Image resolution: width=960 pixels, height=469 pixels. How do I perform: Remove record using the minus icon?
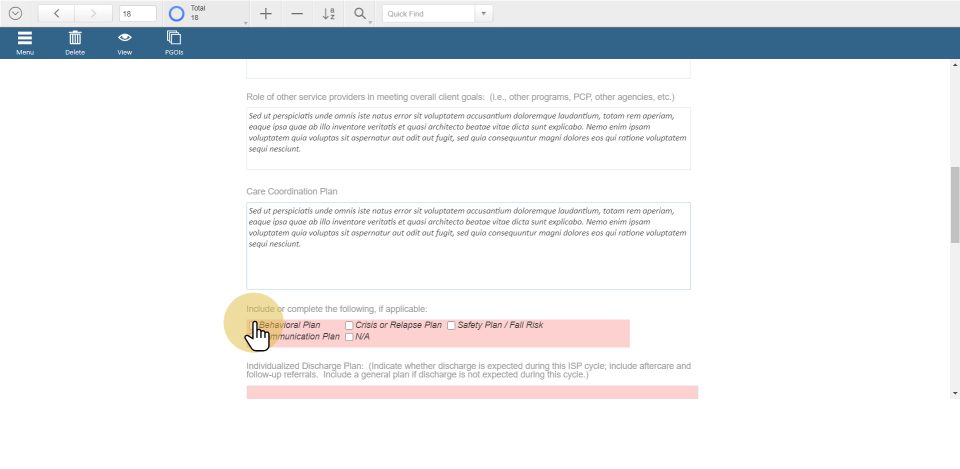pyautogui.click(x=297, y=14)
